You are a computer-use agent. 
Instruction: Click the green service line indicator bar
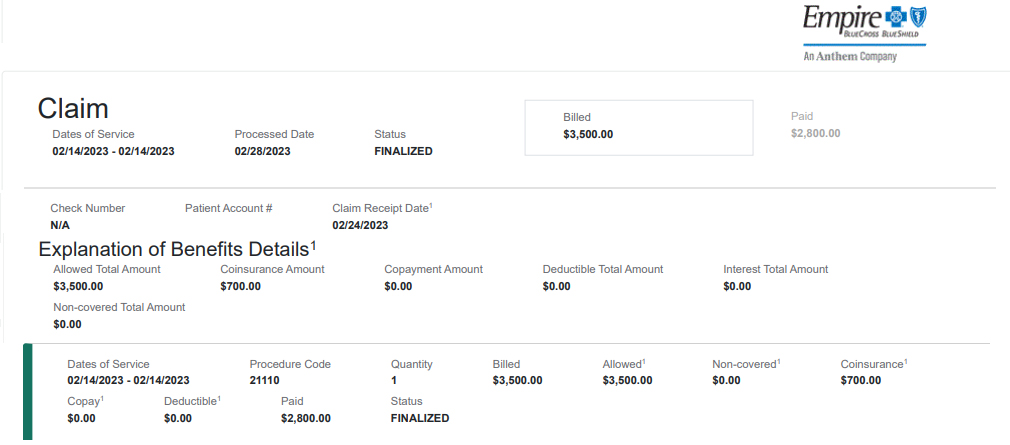(28, 392)
